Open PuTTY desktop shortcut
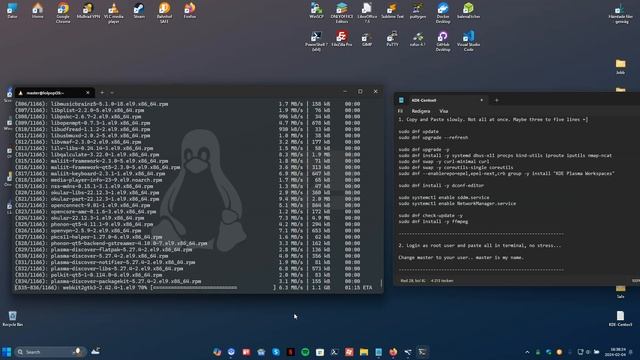The width and height of the screenshot is (640, 360). tap(392, 39)
